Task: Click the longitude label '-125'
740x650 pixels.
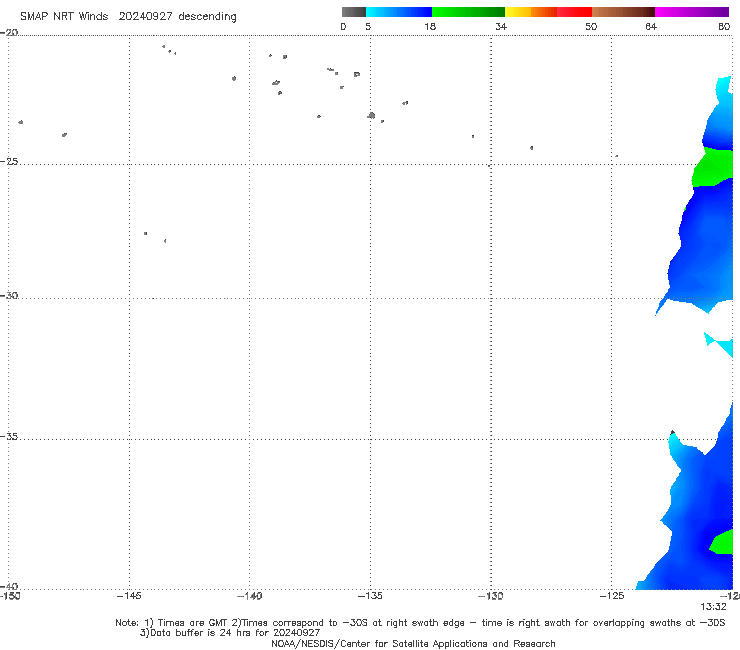Action: click(x=612, y=596)
